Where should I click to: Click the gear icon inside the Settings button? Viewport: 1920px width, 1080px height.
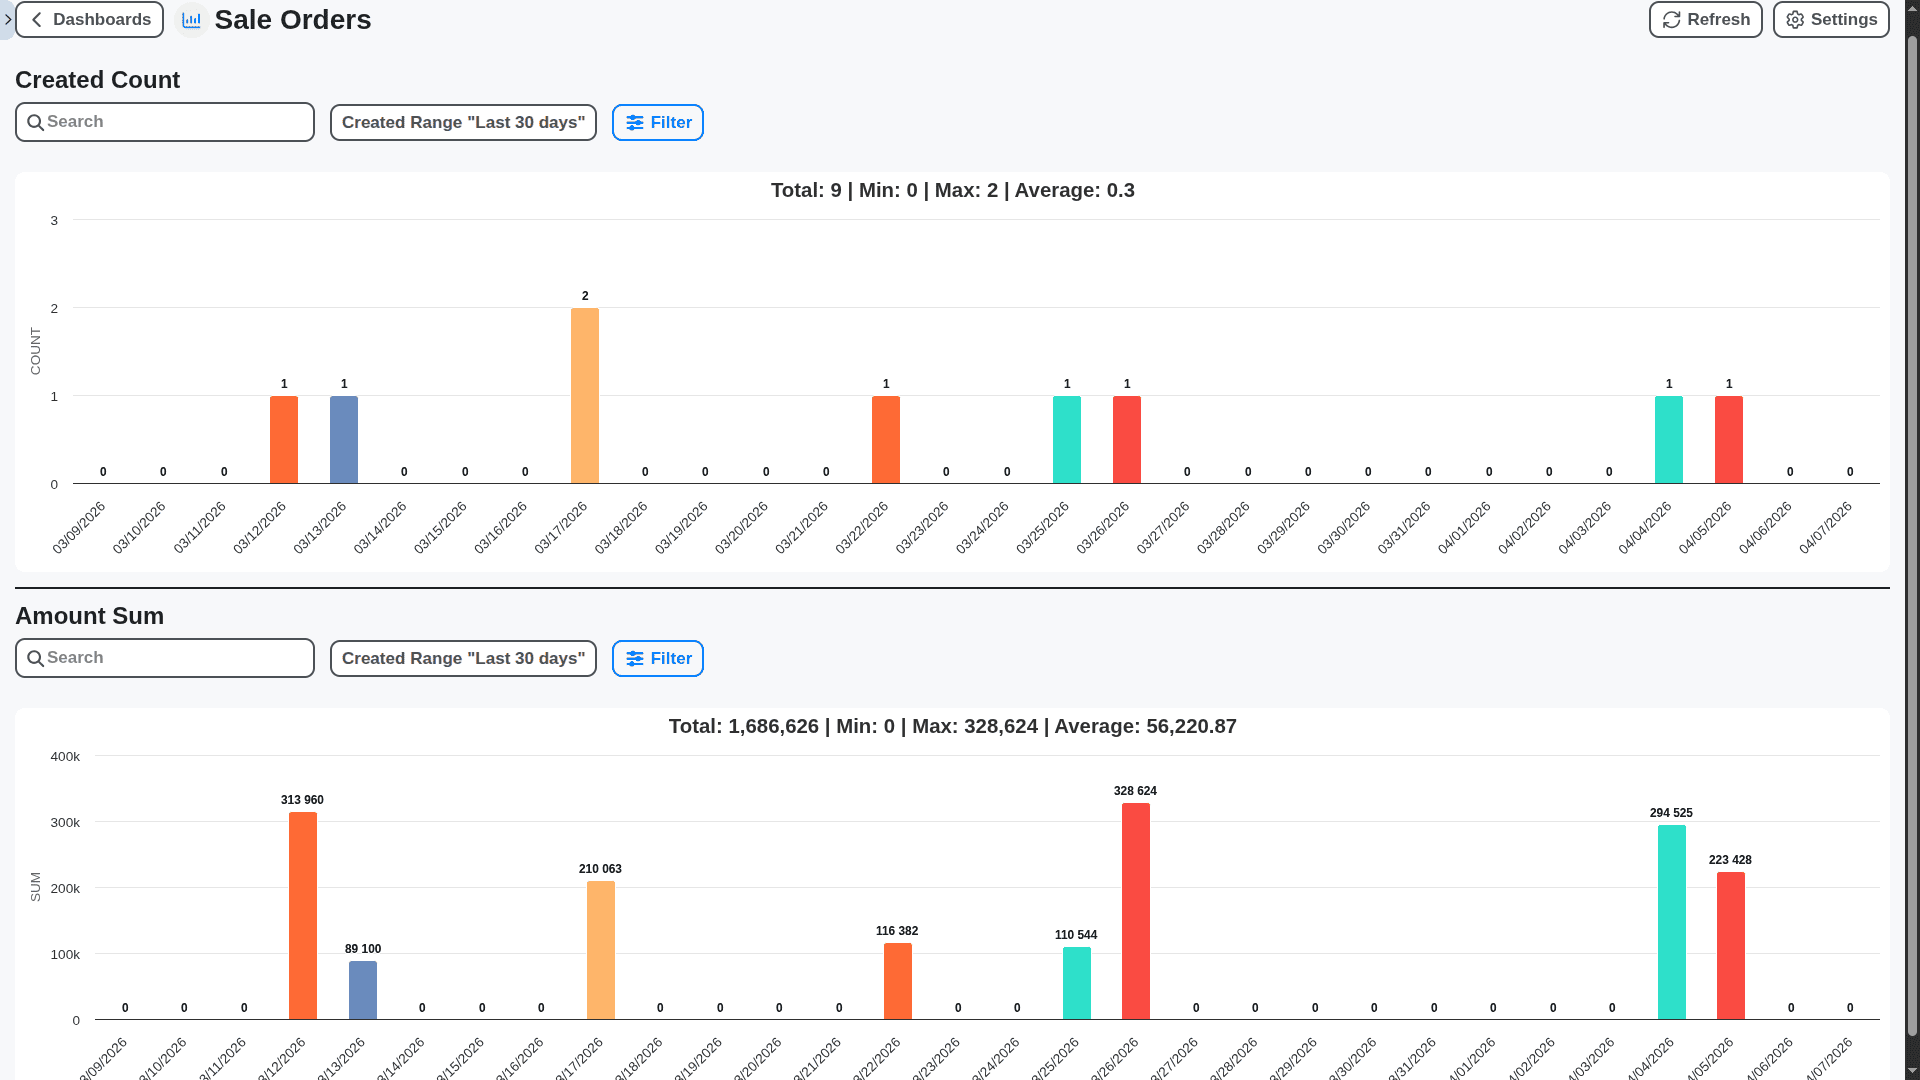pos(1794,19)
